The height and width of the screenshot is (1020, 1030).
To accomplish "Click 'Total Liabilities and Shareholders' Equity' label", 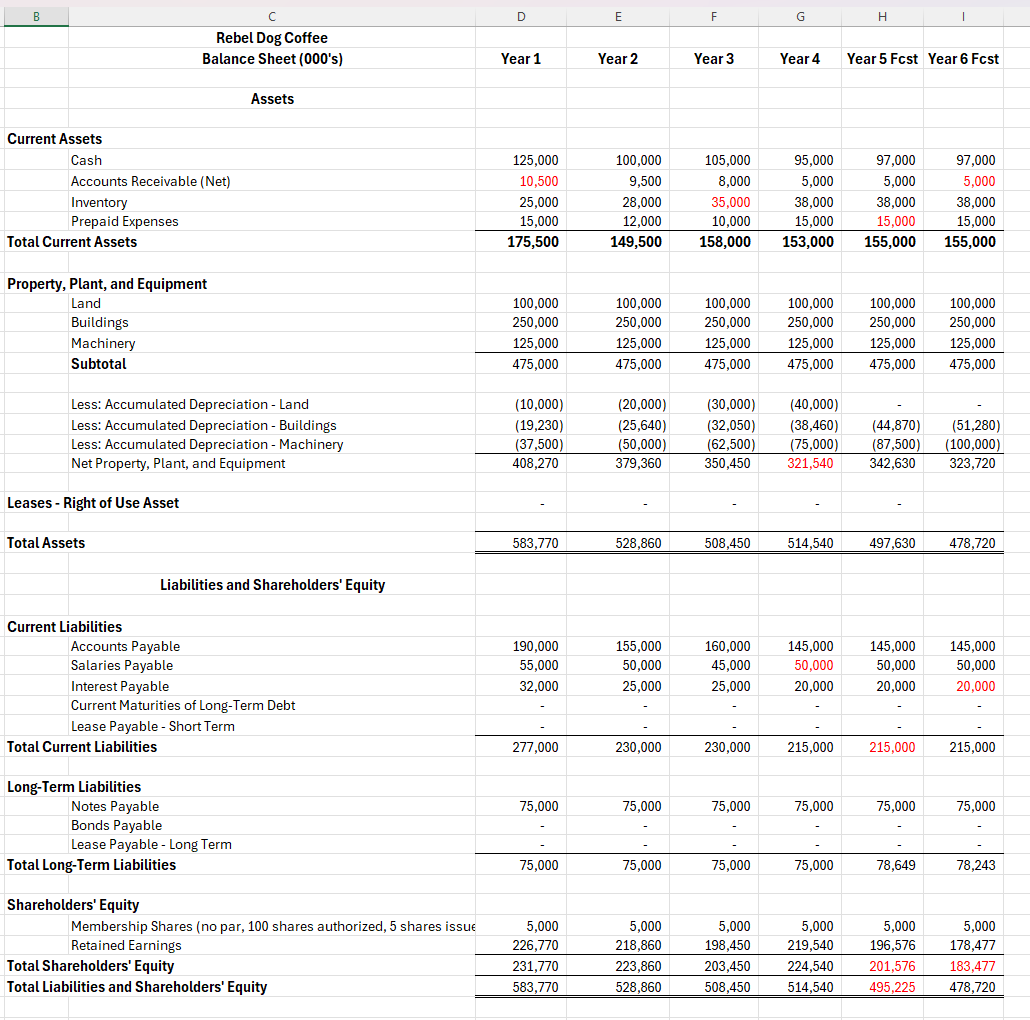I will [x=137, y=988].
